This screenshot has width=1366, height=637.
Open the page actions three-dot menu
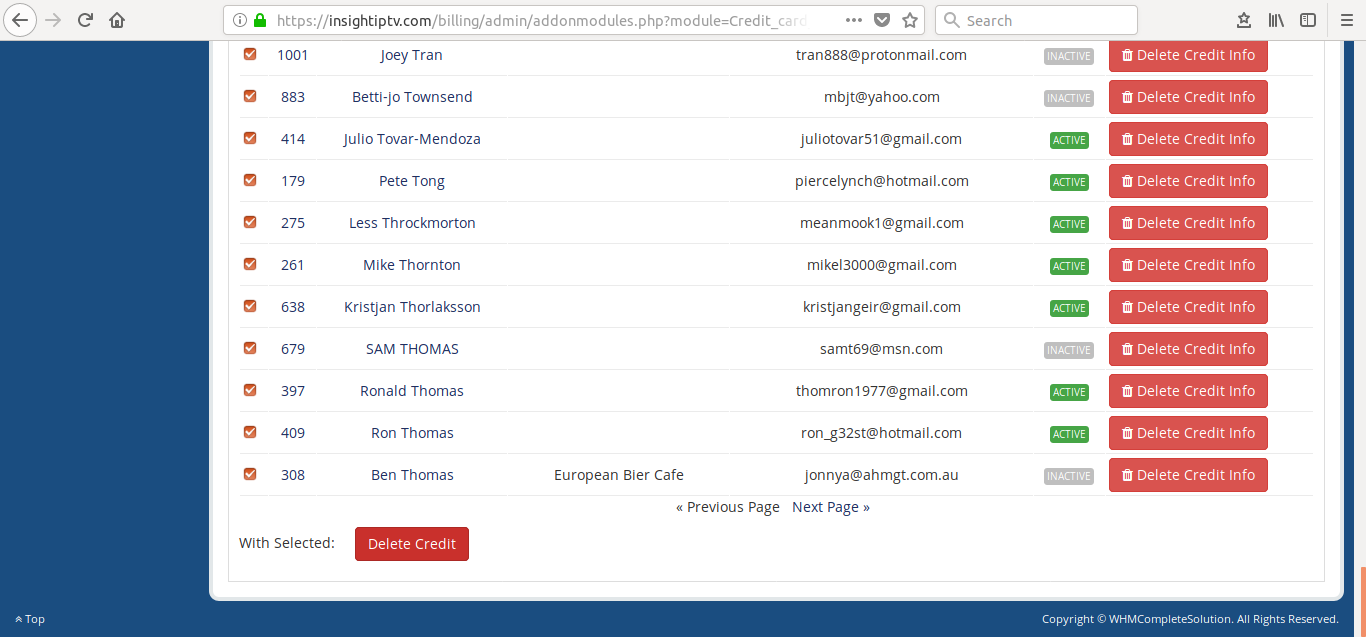(853, 20)
